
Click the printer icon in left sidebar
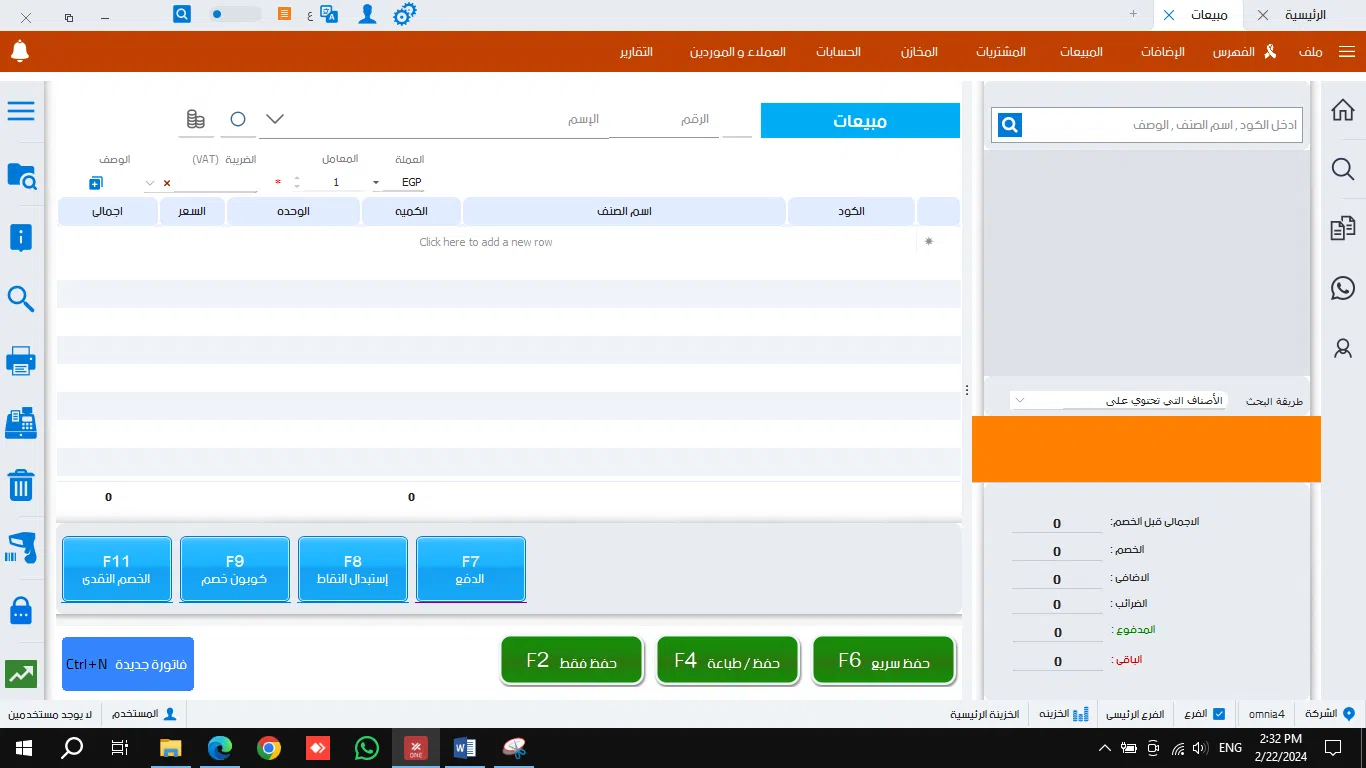[21, 361]
